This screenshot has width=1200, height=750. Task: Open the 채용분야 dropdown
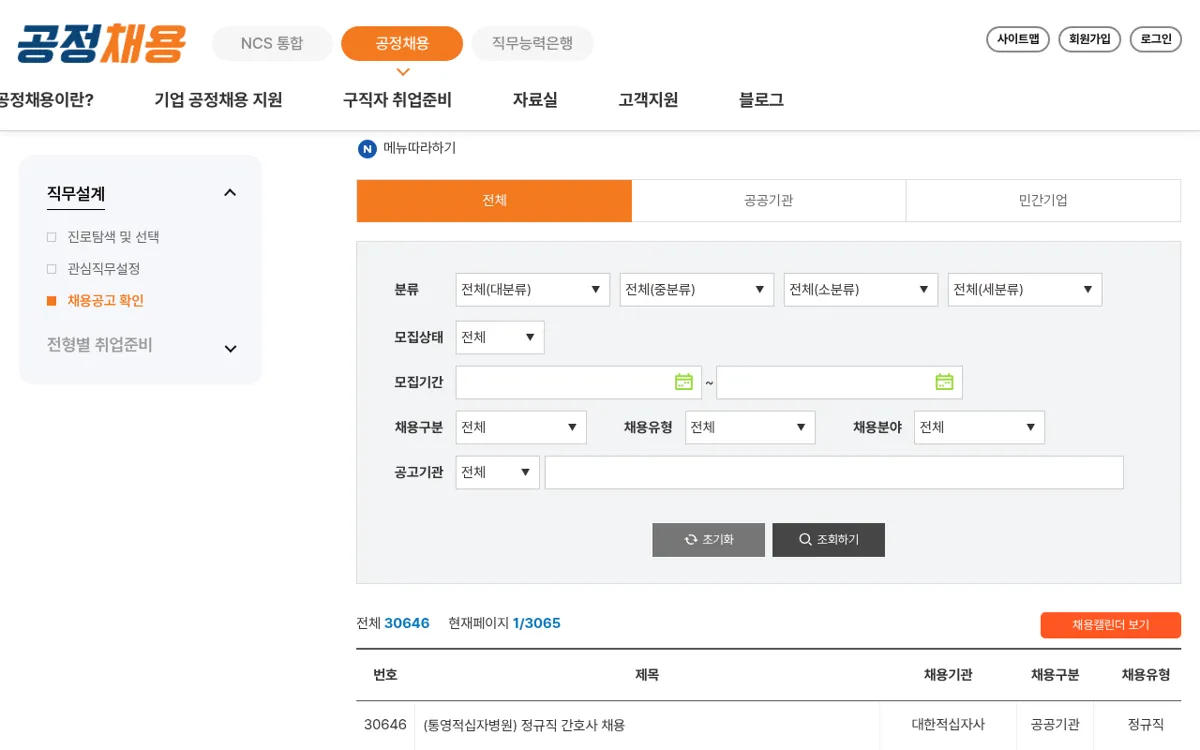(979, 427)
